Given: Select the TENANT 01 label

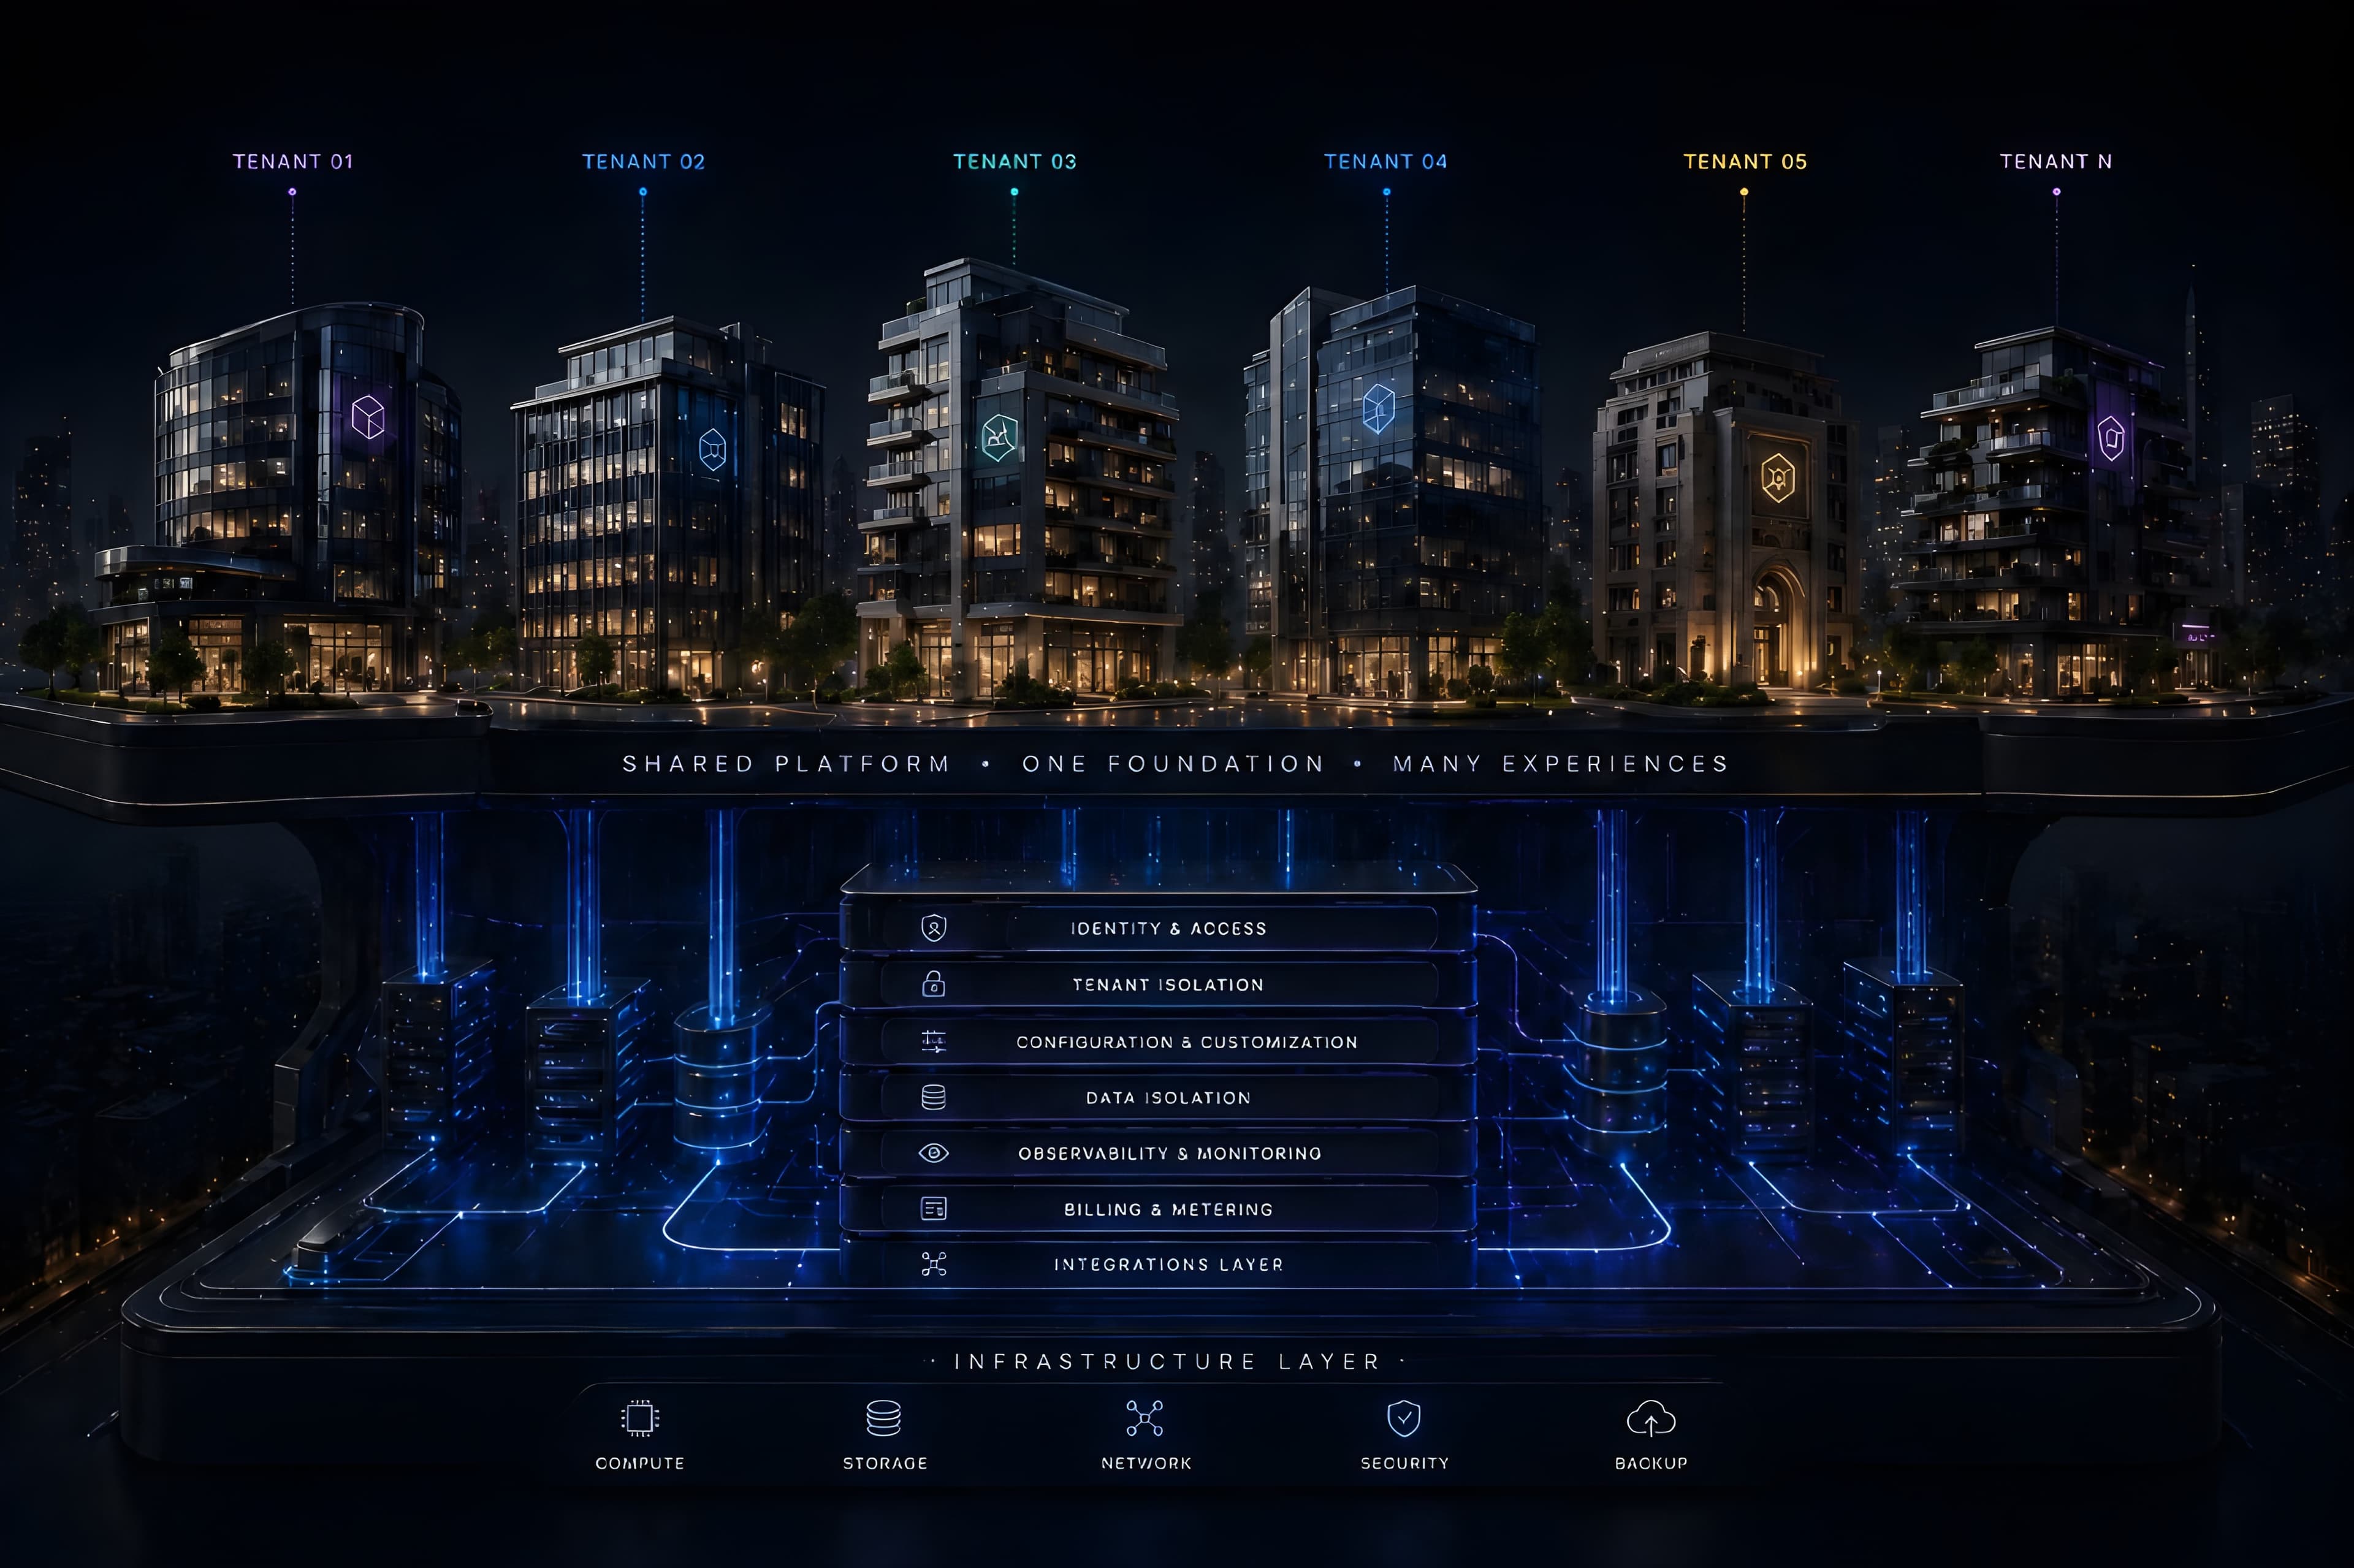Looking at the screenshot, I should [x=293, y=162].
